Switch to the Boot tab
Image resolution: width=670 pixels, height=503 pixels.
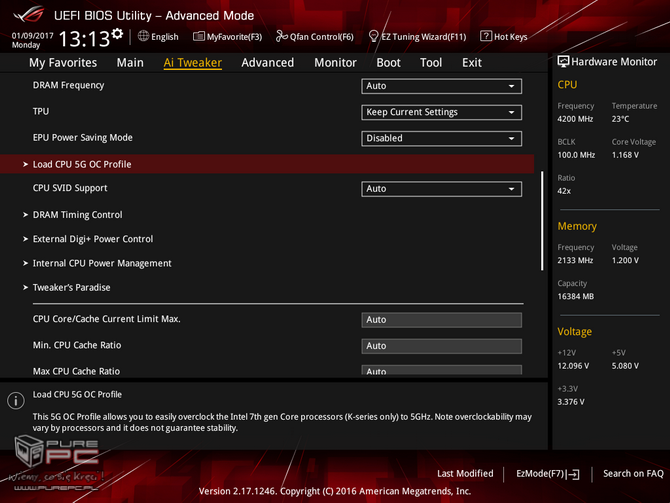[x=388, y=63]
